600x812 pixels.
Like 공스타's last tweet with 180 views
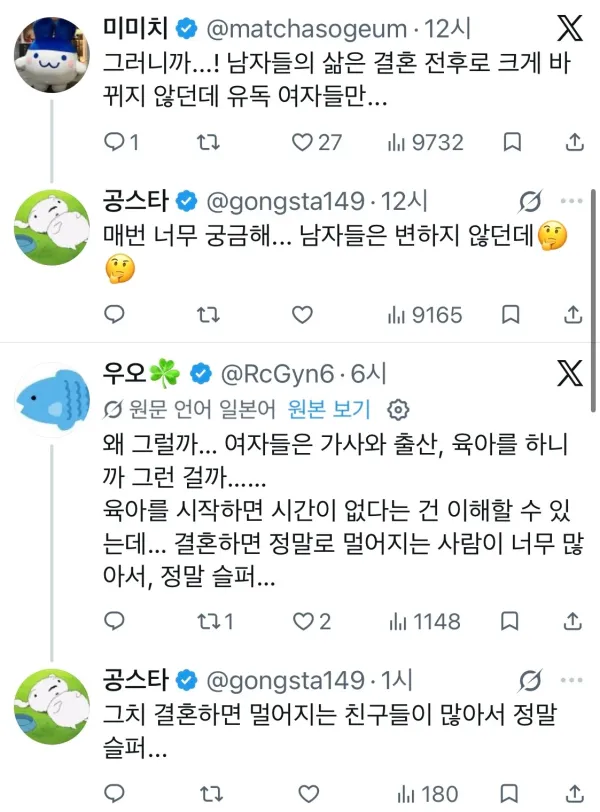pyautogui.click(x=309, y=793)
